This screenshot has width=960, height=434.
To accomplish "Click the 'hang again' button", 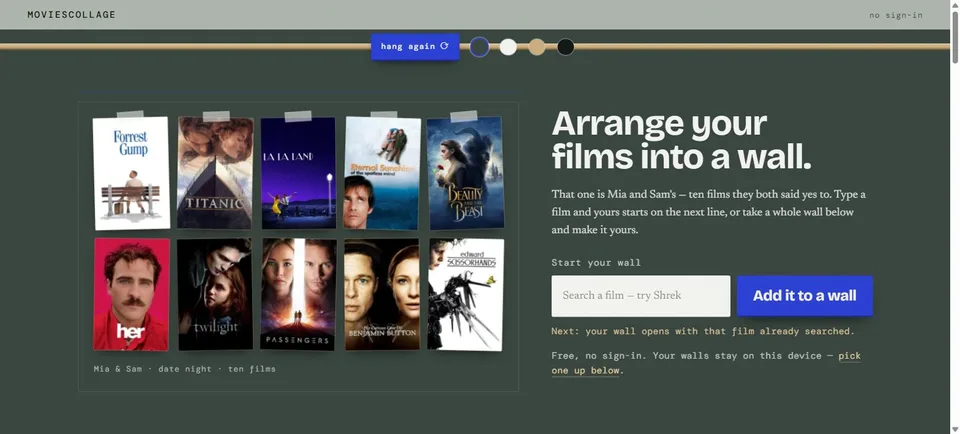I will pos(415,47).
